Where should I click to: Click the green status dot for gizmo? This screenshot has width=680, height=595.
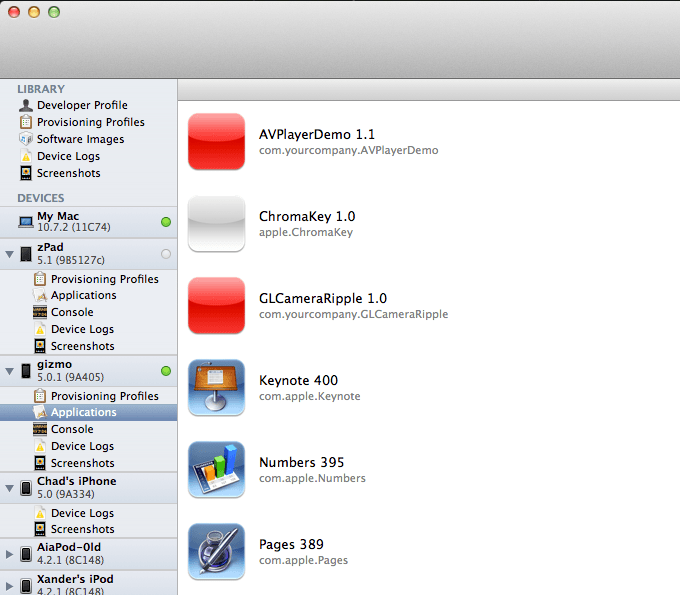(x=166, y=371)
